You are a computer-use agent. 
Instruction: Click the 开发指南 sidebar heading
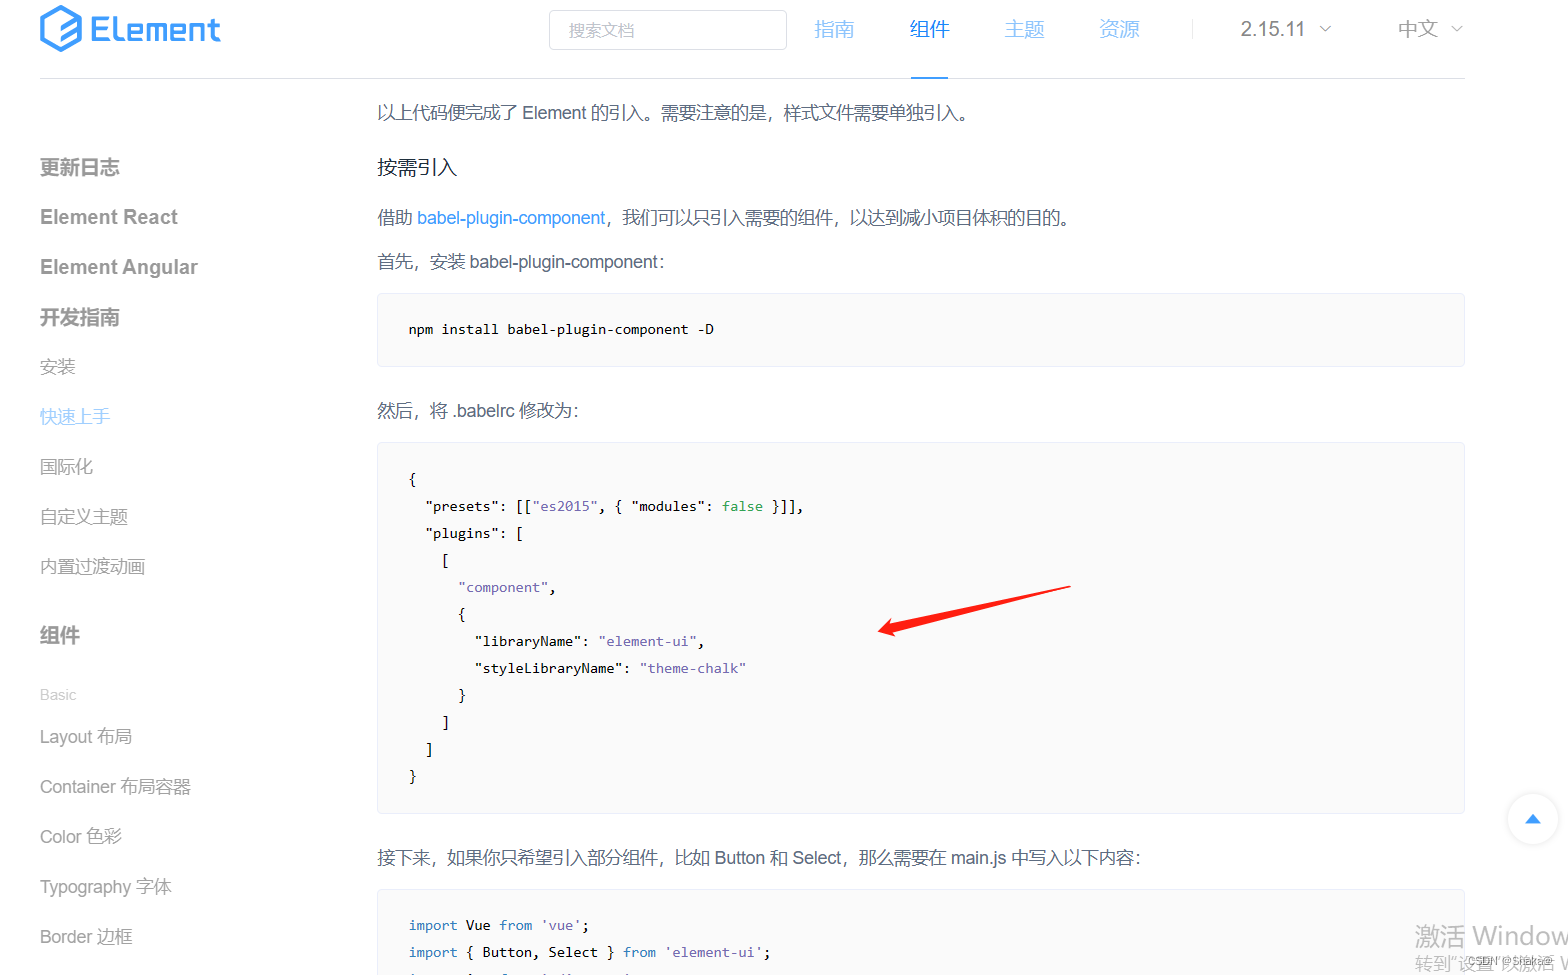pos(80,317)
